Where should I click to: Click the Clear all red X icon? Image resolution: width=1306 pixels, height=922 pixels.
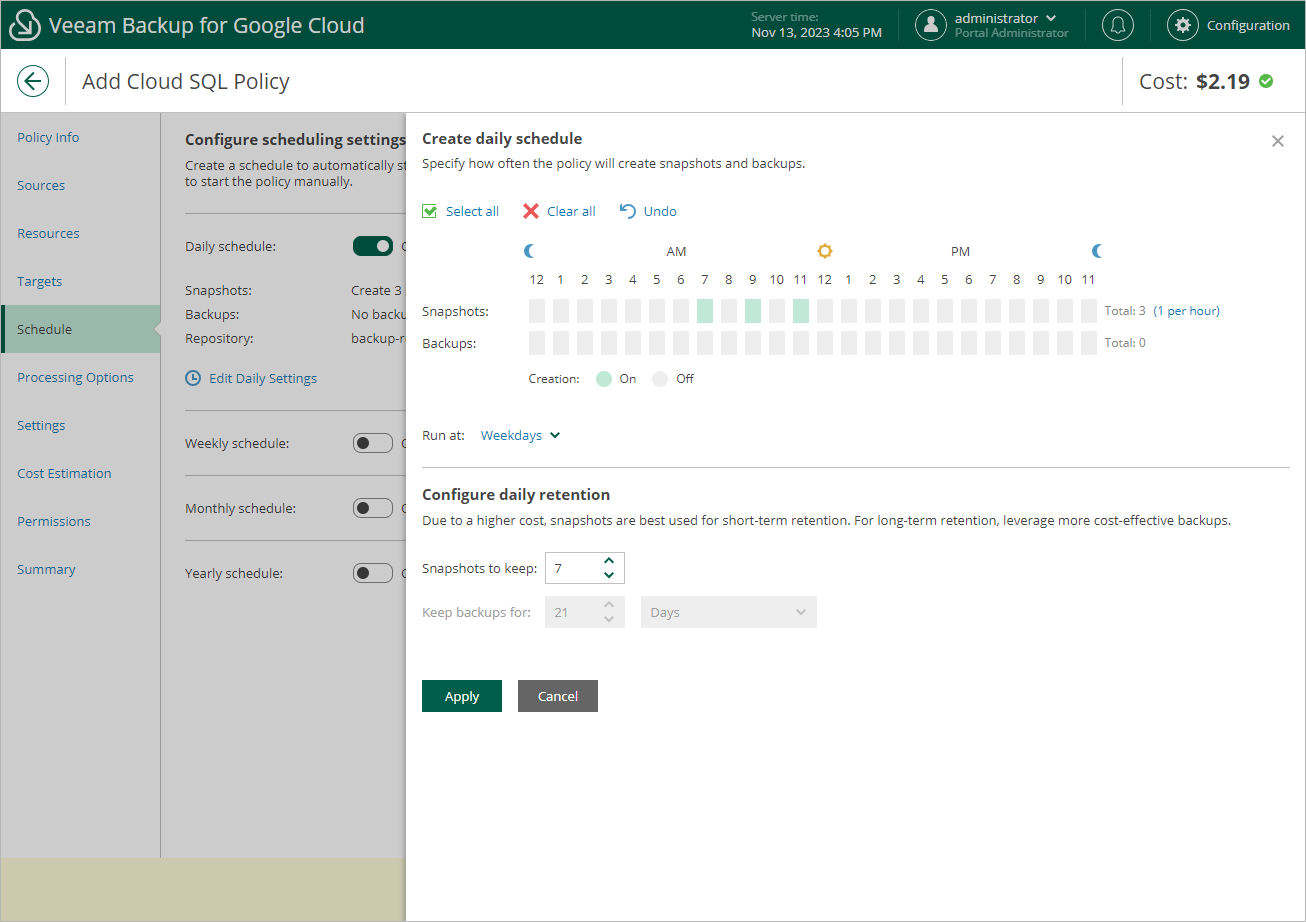pyautogui.click(x=531, y=211)
